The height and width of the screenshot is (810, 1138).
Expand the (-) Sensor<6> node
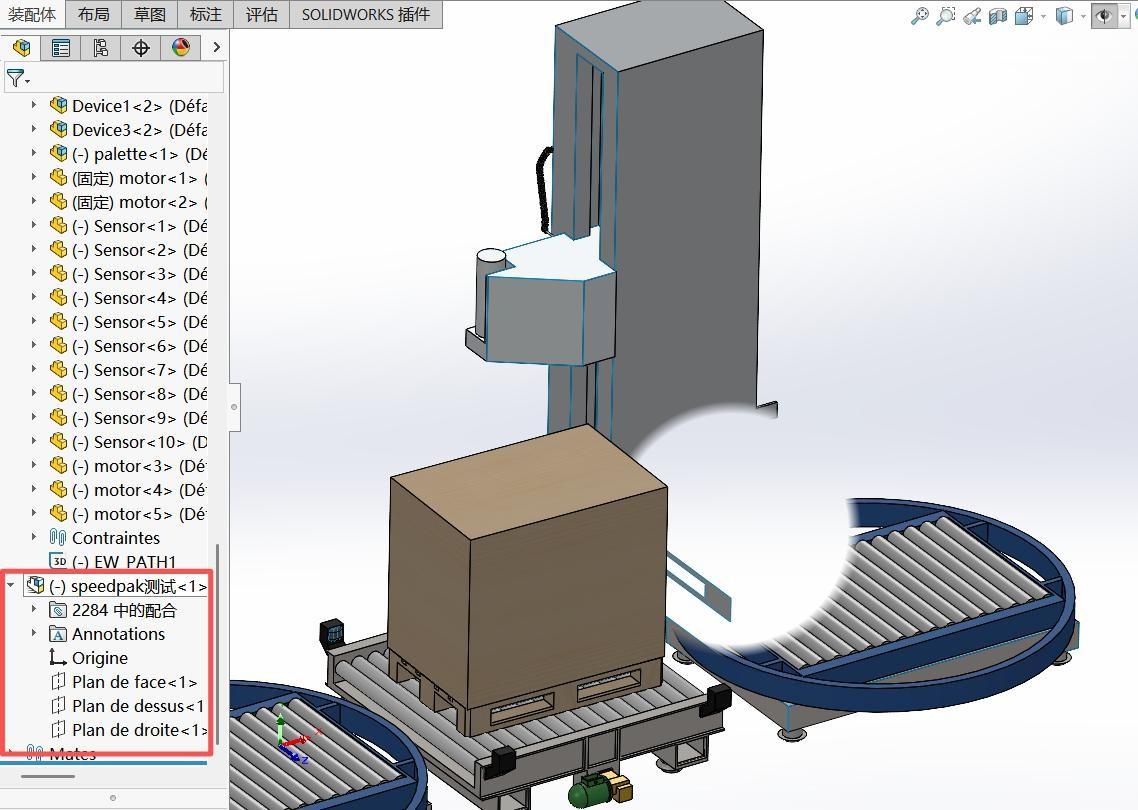click(x=33, y=345)
